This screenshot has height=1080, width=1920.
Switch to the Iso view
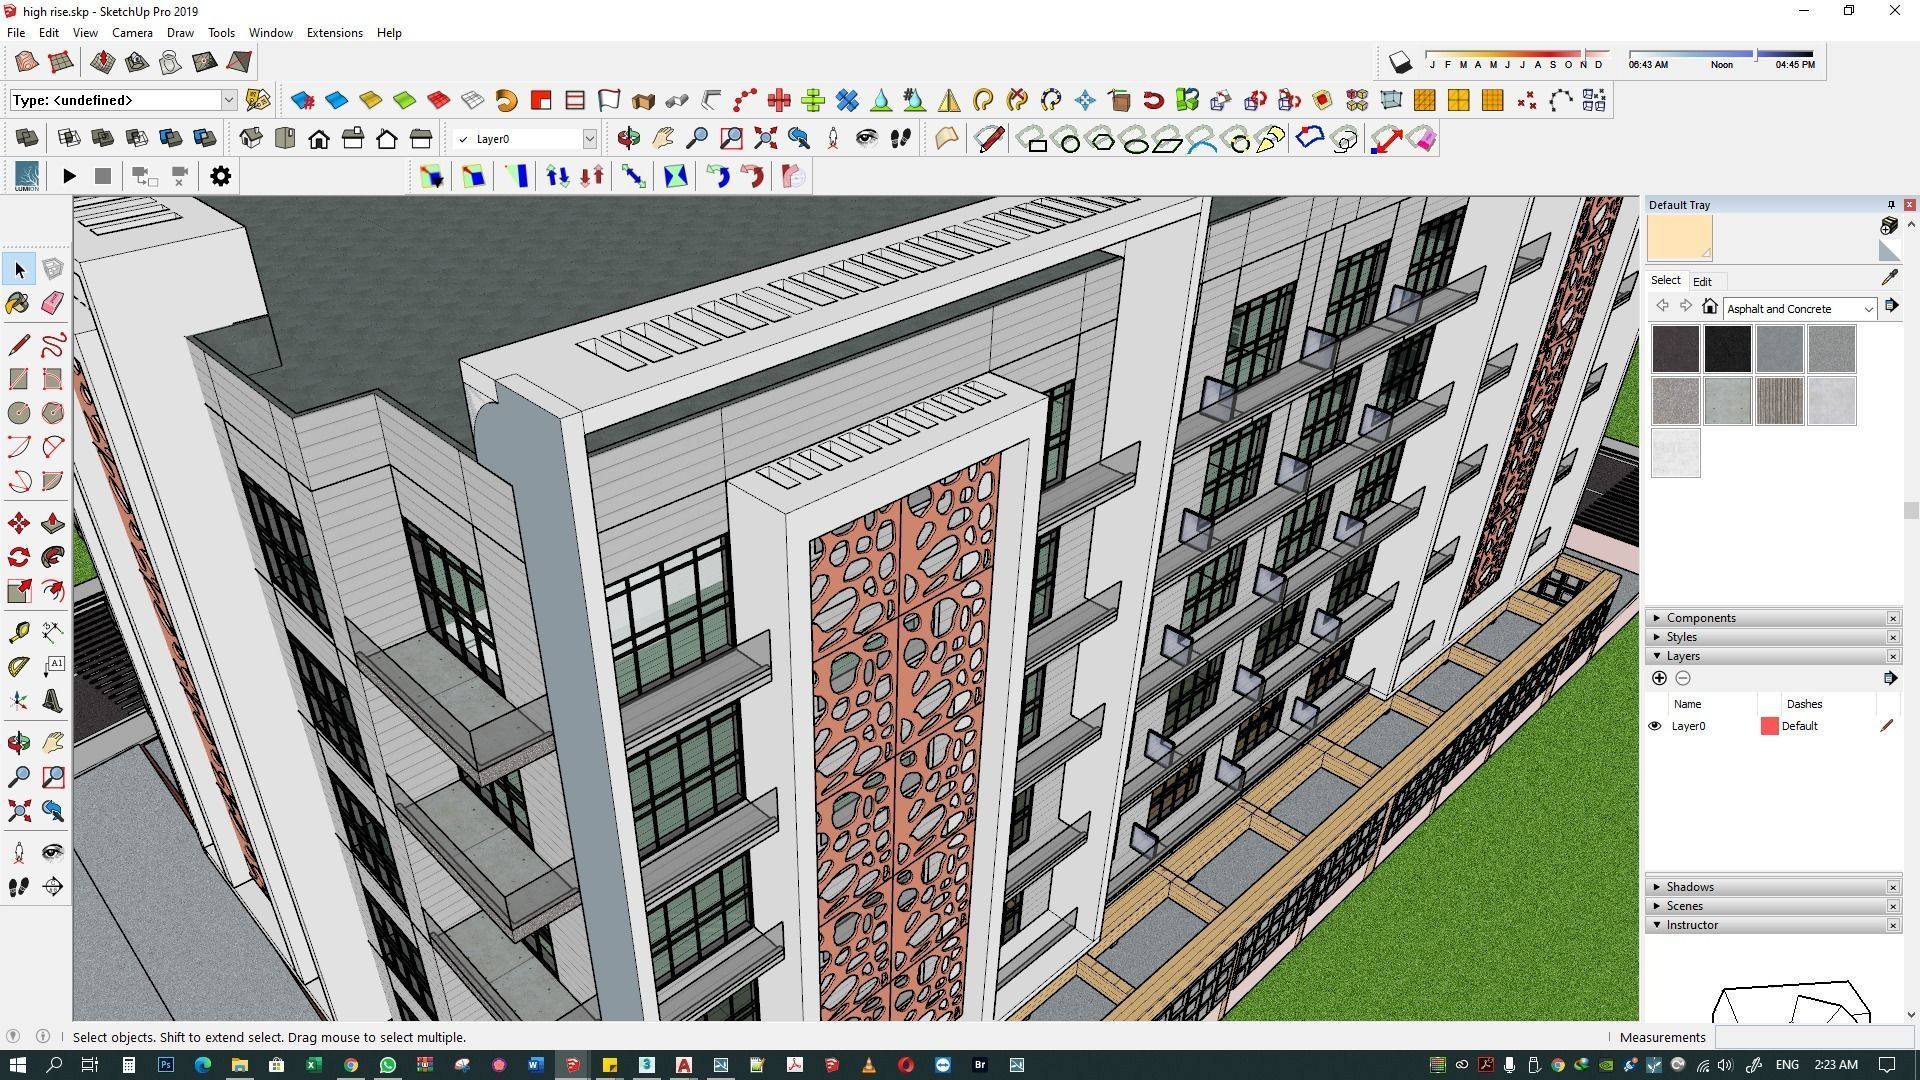click(251, 138)
